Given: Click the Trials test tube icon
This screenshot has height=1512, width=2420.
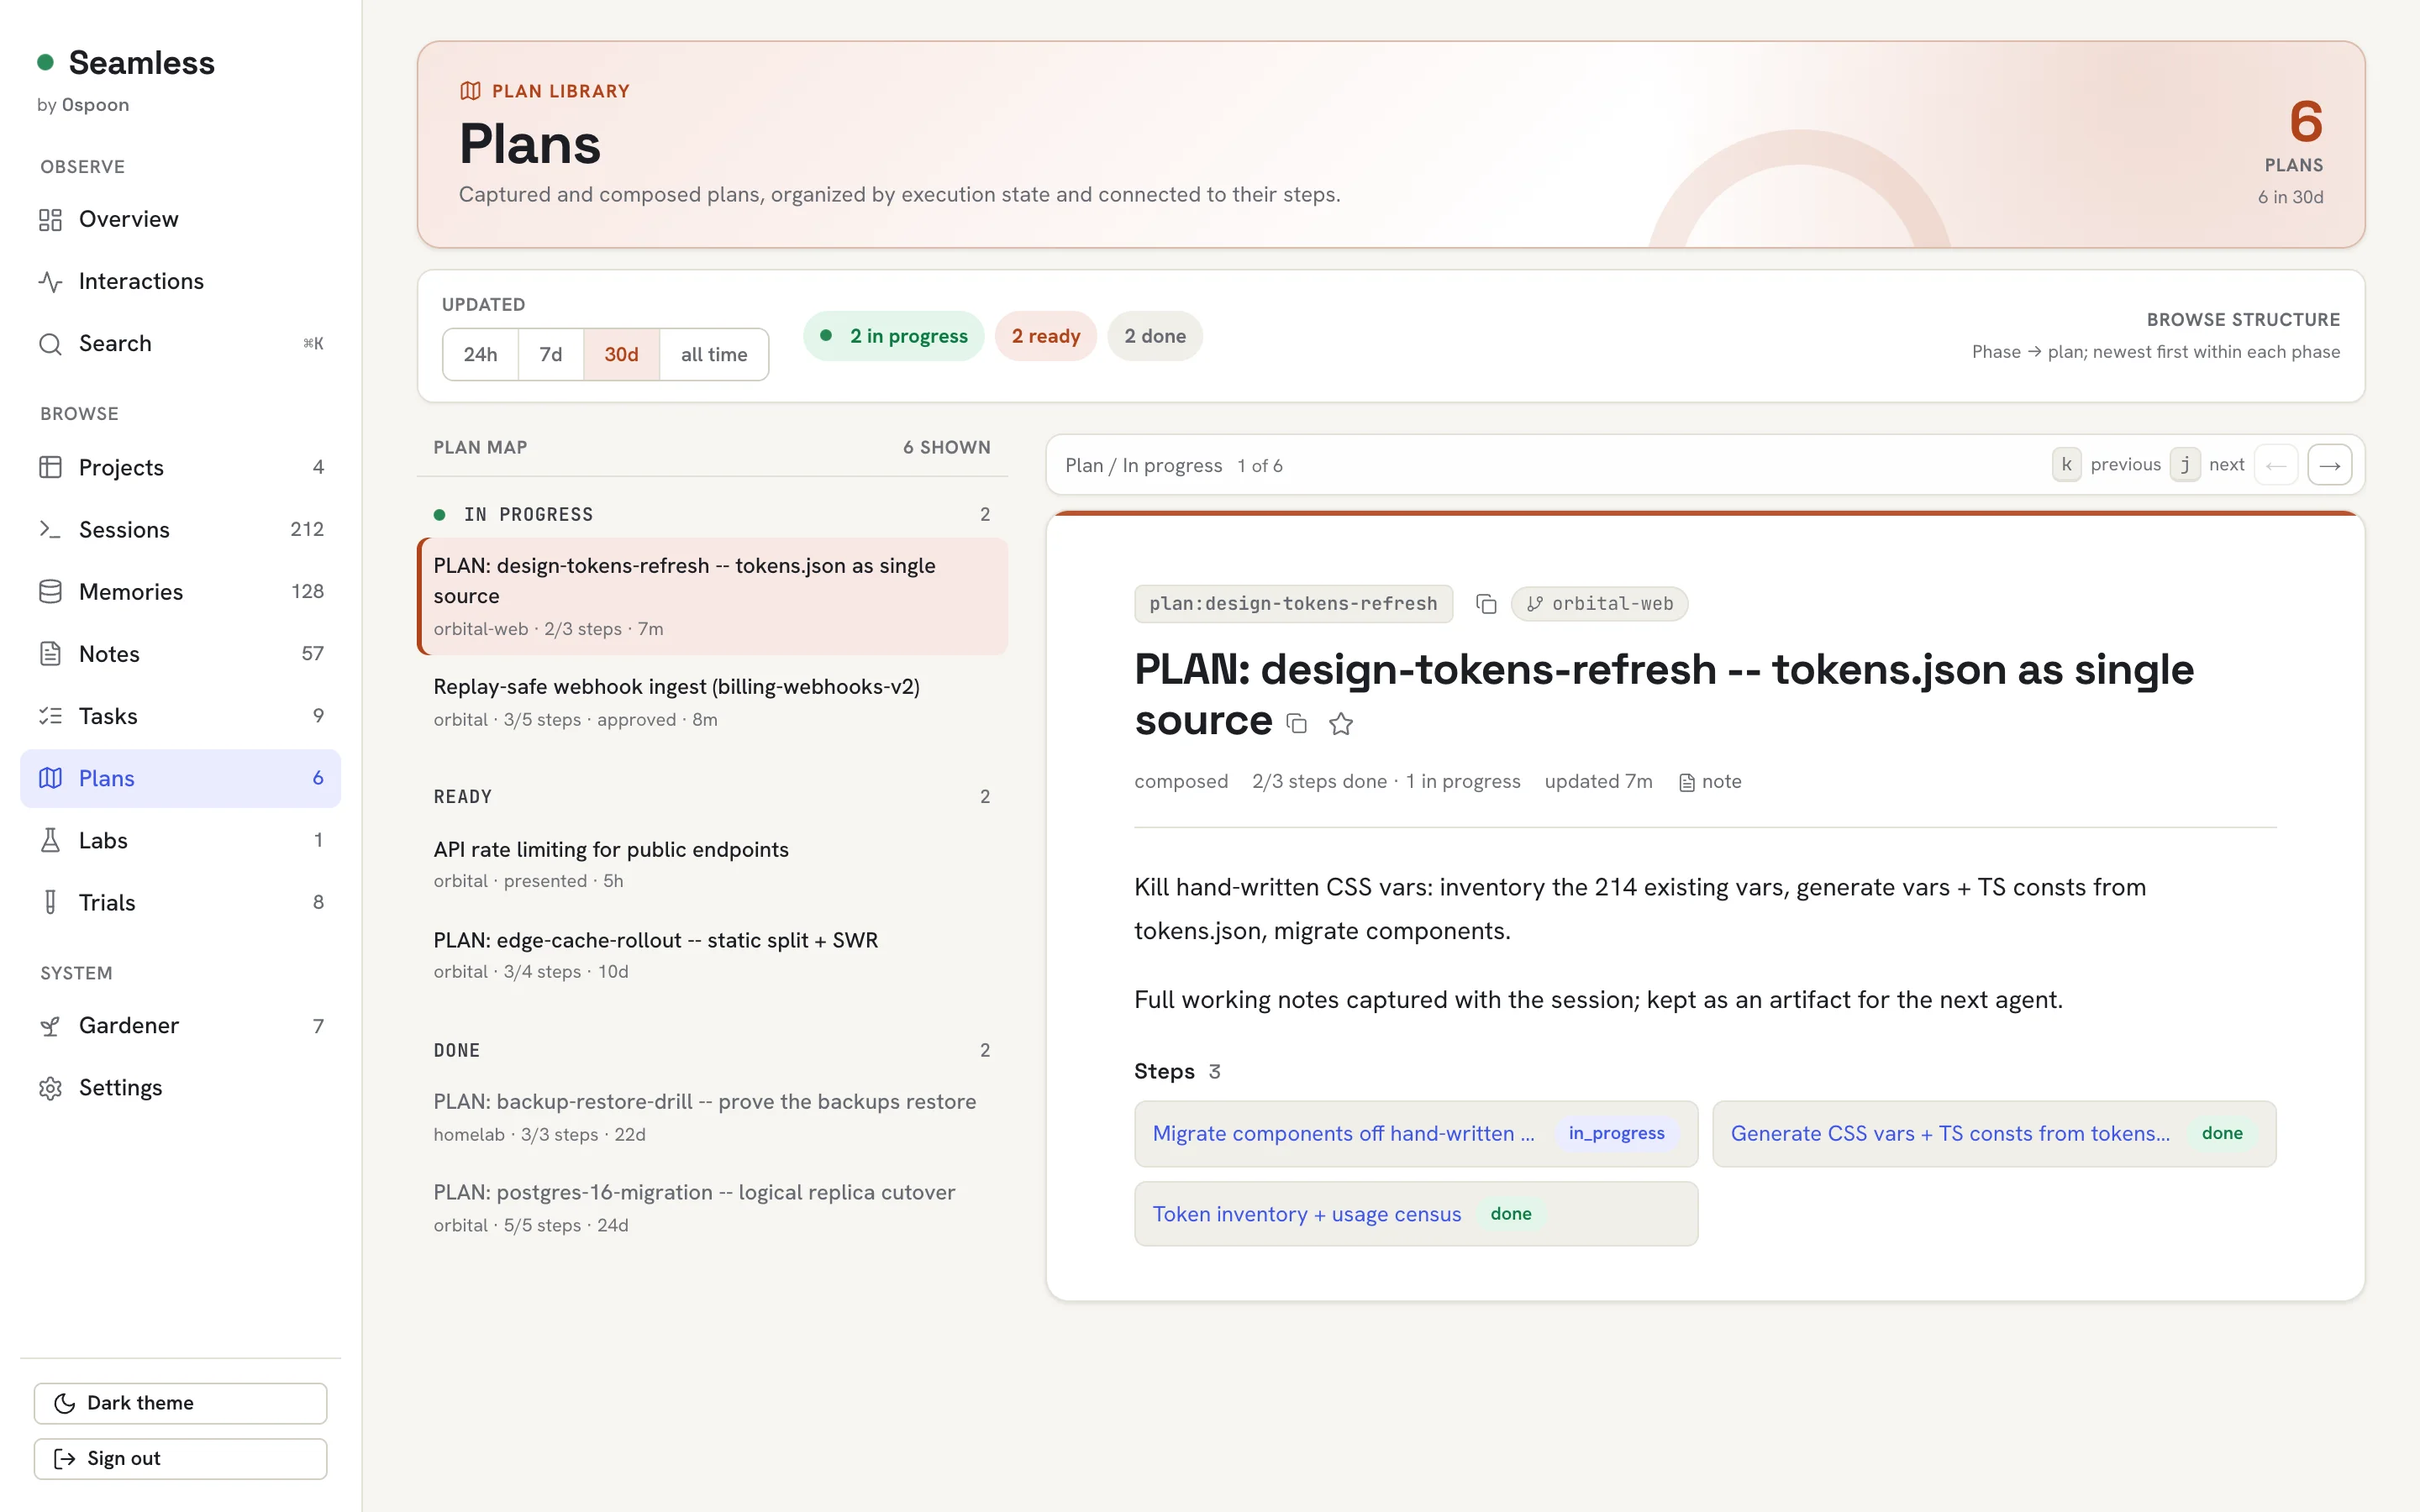Looking at the screenshot, I should tap(50, 902).
